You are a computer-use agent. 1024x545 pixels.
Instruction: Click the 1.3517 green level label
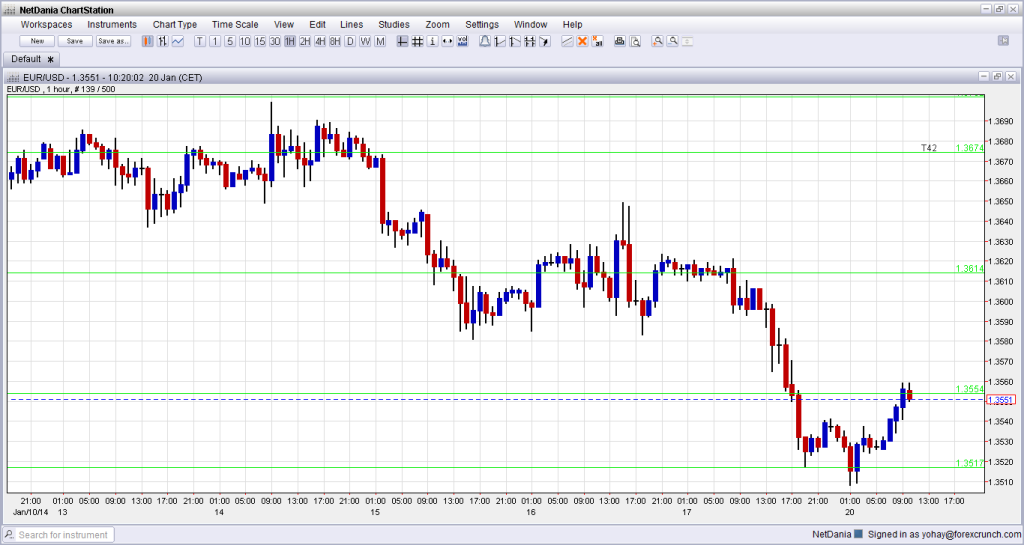pos(969,463)
